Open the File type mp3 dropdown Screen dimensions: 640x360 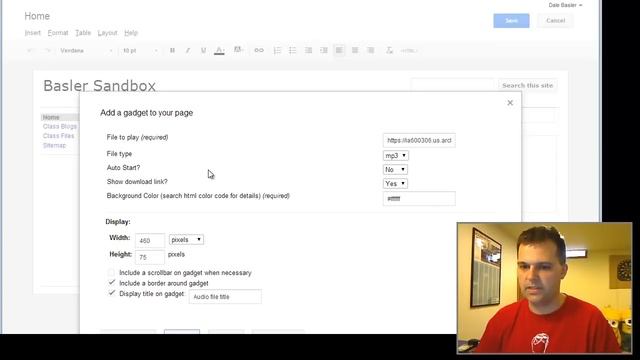coord(396,156)
